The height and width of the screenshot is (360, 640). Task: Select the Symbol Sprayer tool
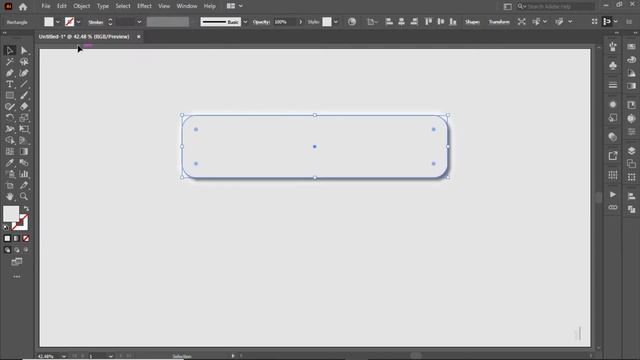[x=10, y=174]
